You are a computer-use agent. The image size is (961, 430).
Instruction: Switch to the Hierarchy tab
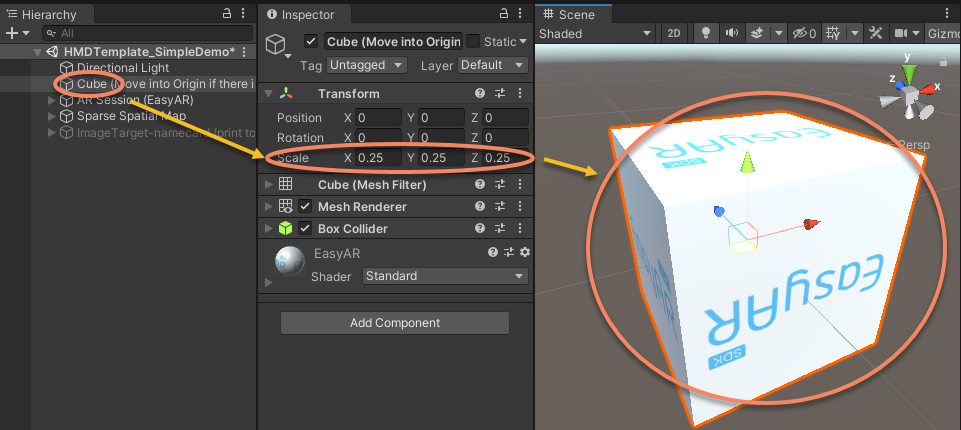(48, 14)
